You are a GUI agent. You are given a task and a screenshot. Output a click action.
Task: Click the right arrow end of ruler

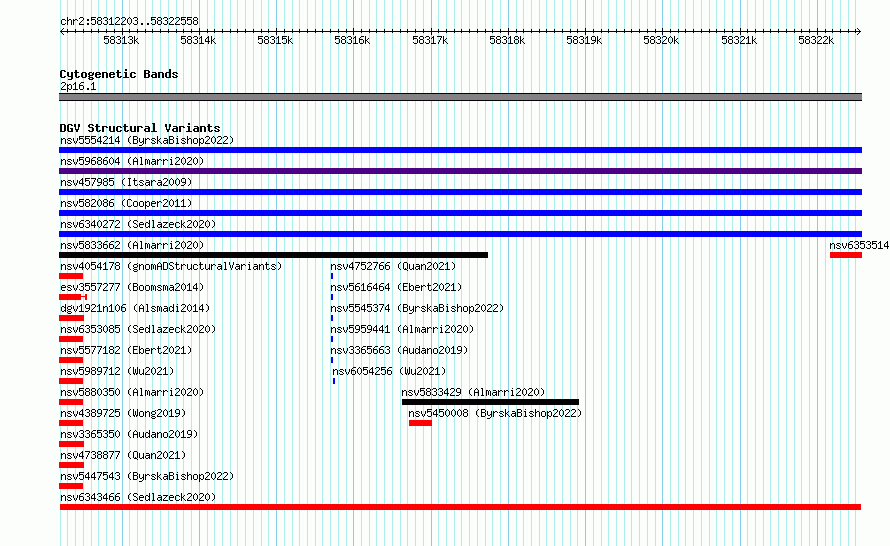[x=859, y=31]
